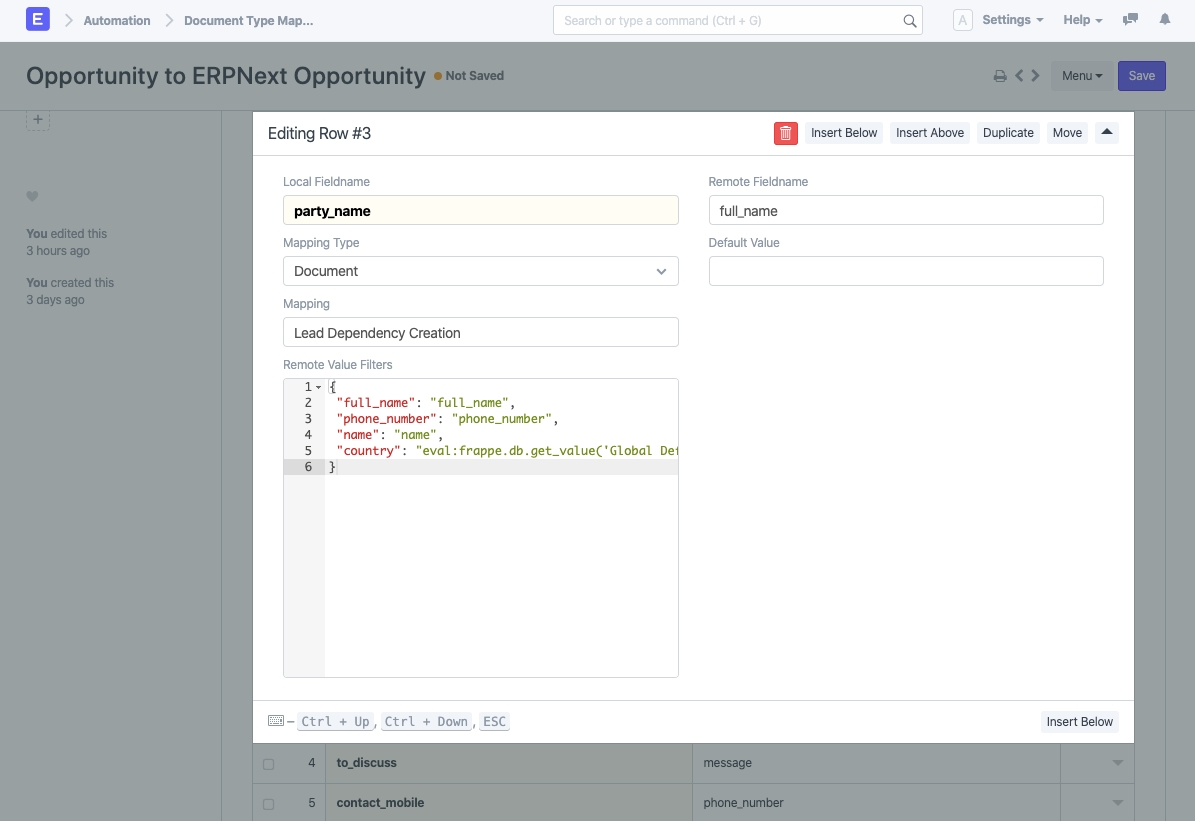
Task: Open the Menu dropdown button
Action: pos(1081,76)
